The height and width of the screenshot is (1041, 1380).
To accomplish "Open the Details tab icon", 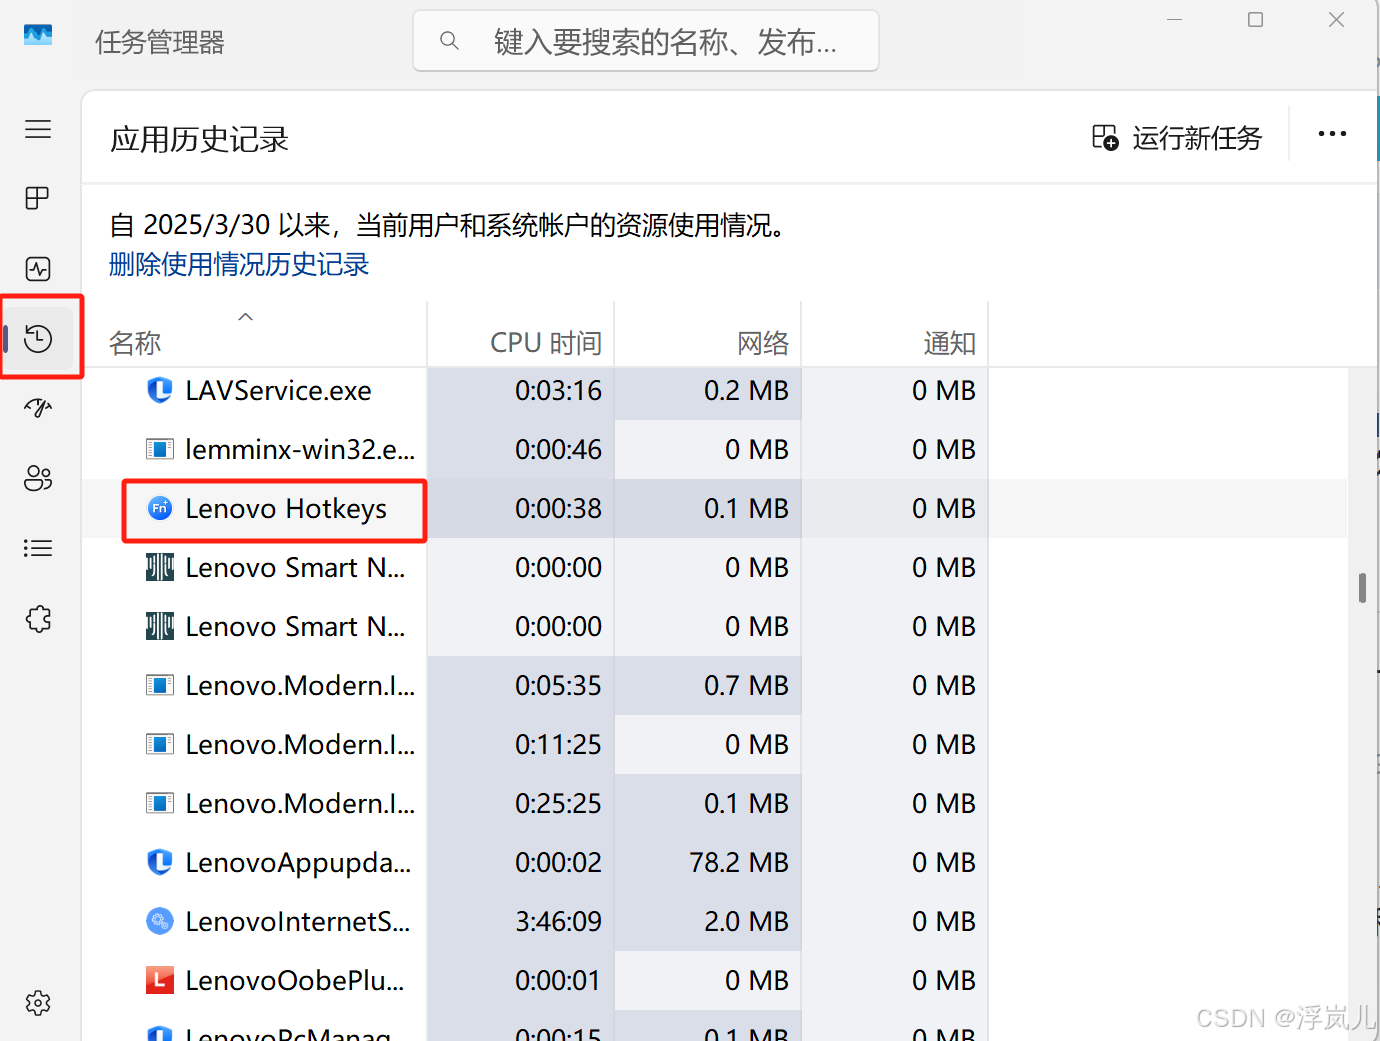I will click(38, 548).
